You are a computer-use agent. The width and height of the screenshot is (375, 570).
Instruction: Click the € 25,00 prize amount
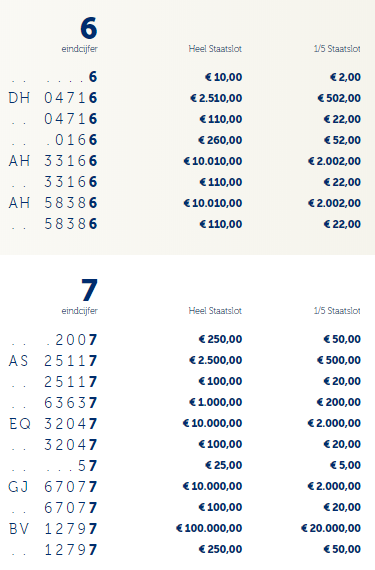coord(223,465)
